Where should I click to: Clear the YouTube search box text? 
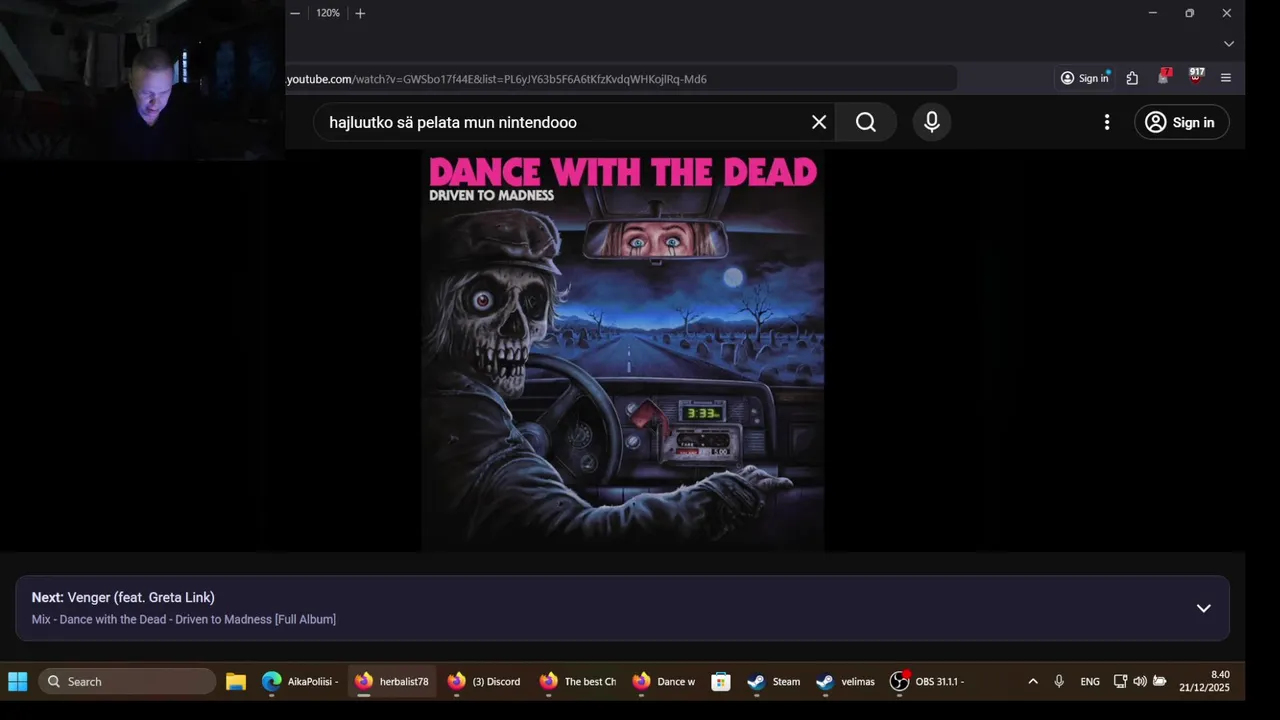[819, 122]
